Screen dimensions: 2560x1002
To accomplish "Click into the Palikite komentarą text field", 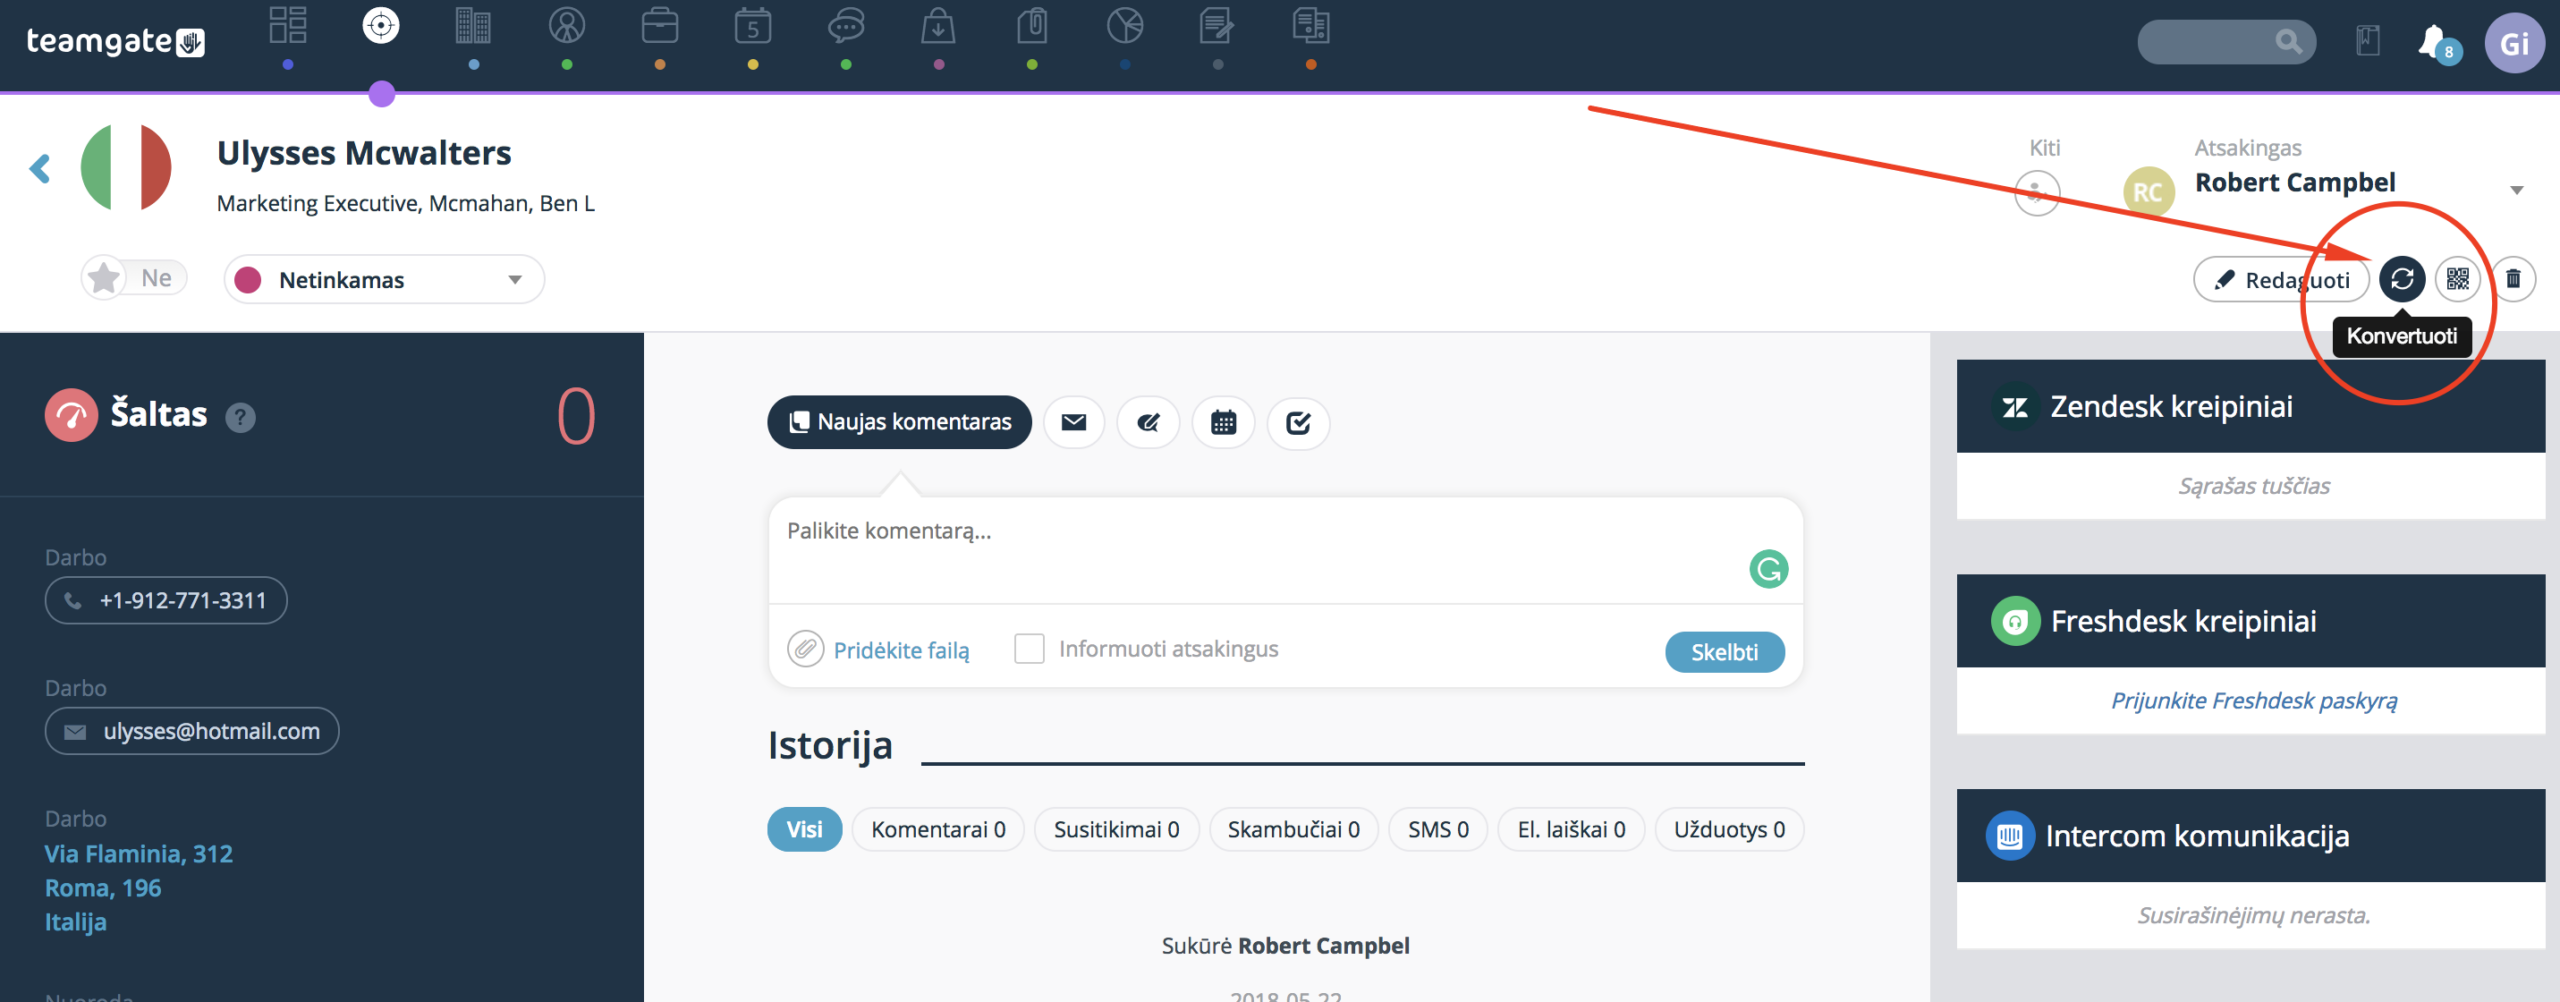I will click(1285, 550).
